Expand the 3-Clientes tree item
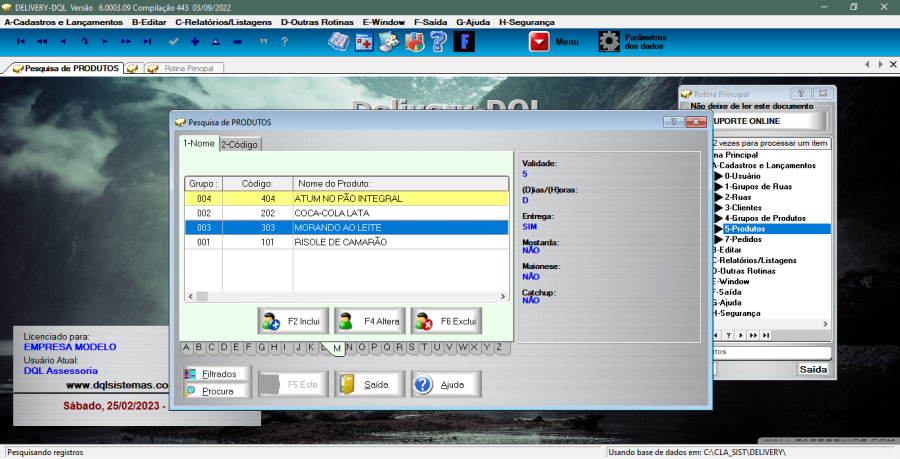Screen dimensions: 900x459 click(x=718, y=207)
